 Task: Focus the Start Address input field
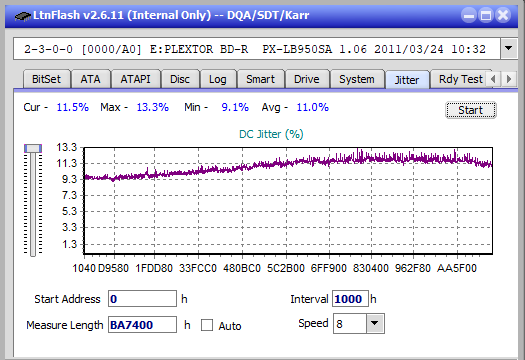click(x=142, y=299)
